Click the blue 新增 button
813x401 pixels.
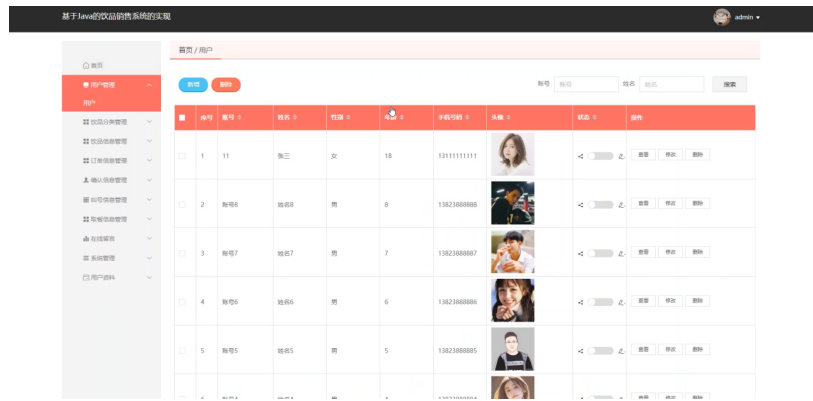click(x=193, y=85)
